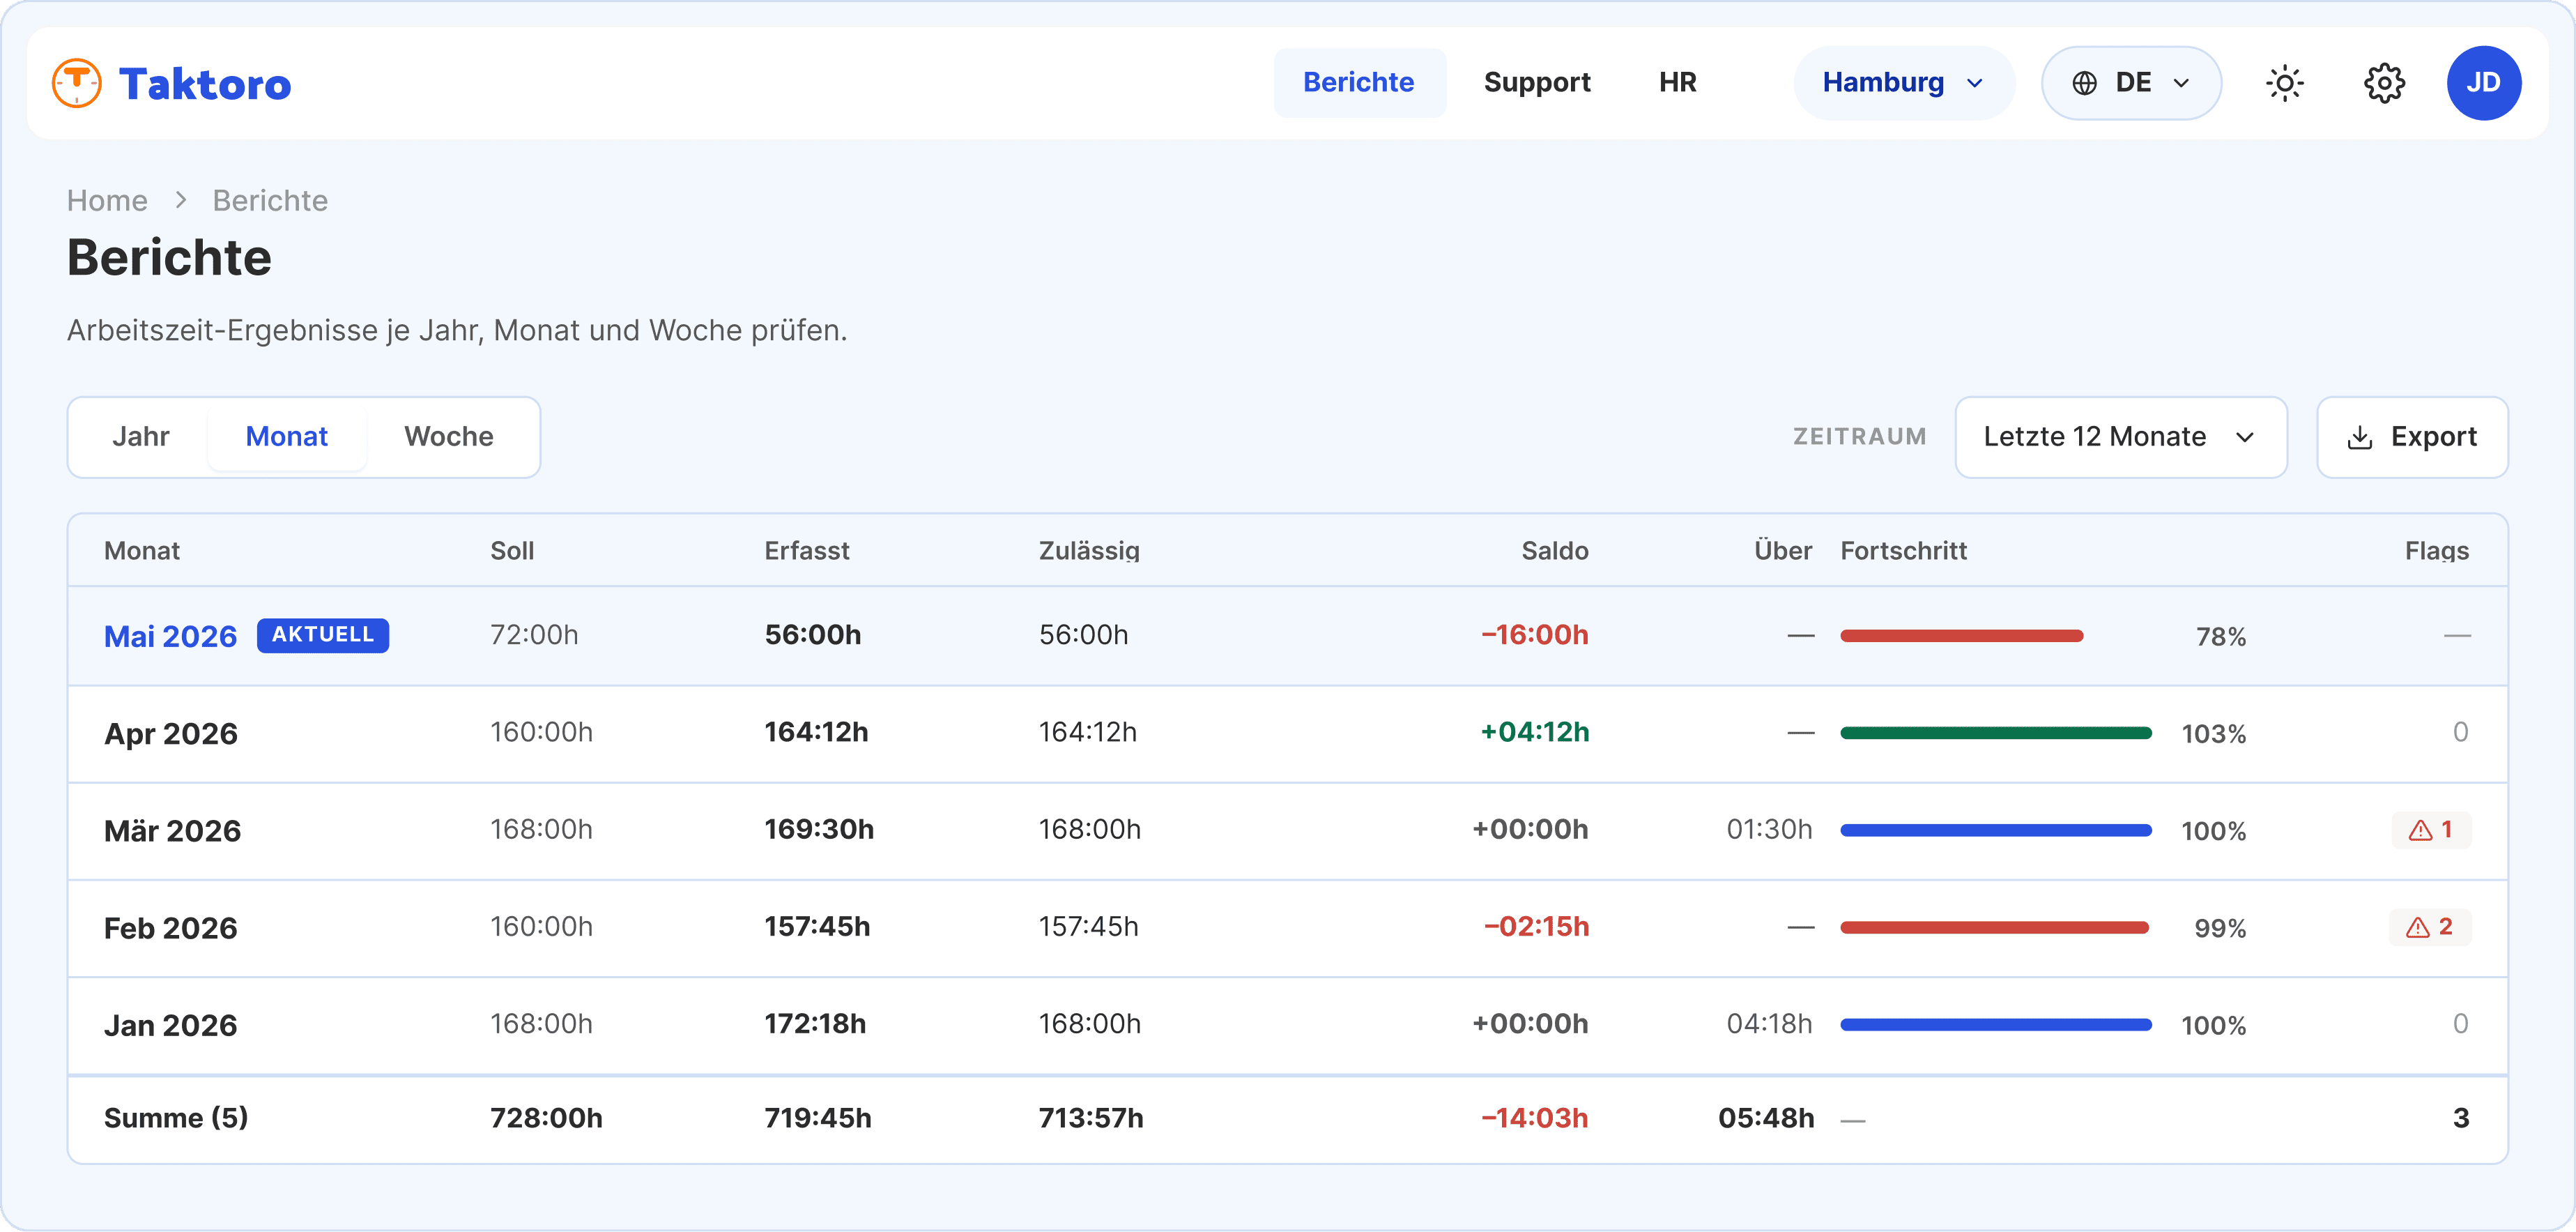The image size is (2576, 1232).
Task: Open the JD user avatar menu
Action: (x=2484, y=83)
